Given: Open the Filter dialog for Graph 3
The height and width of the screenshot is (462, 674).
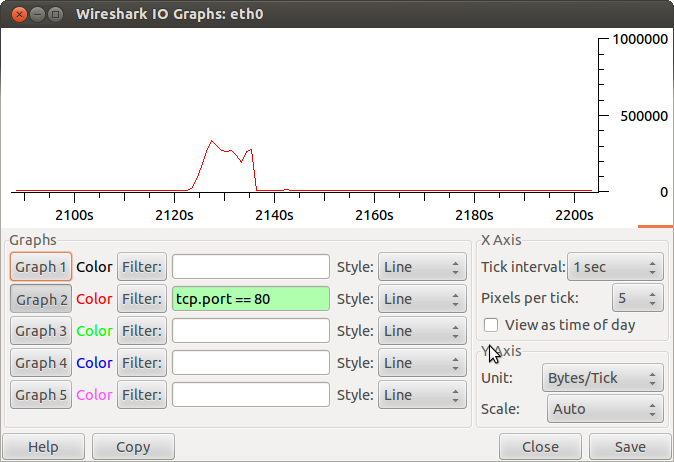Looking at the screenshot, I should point(142,331).
